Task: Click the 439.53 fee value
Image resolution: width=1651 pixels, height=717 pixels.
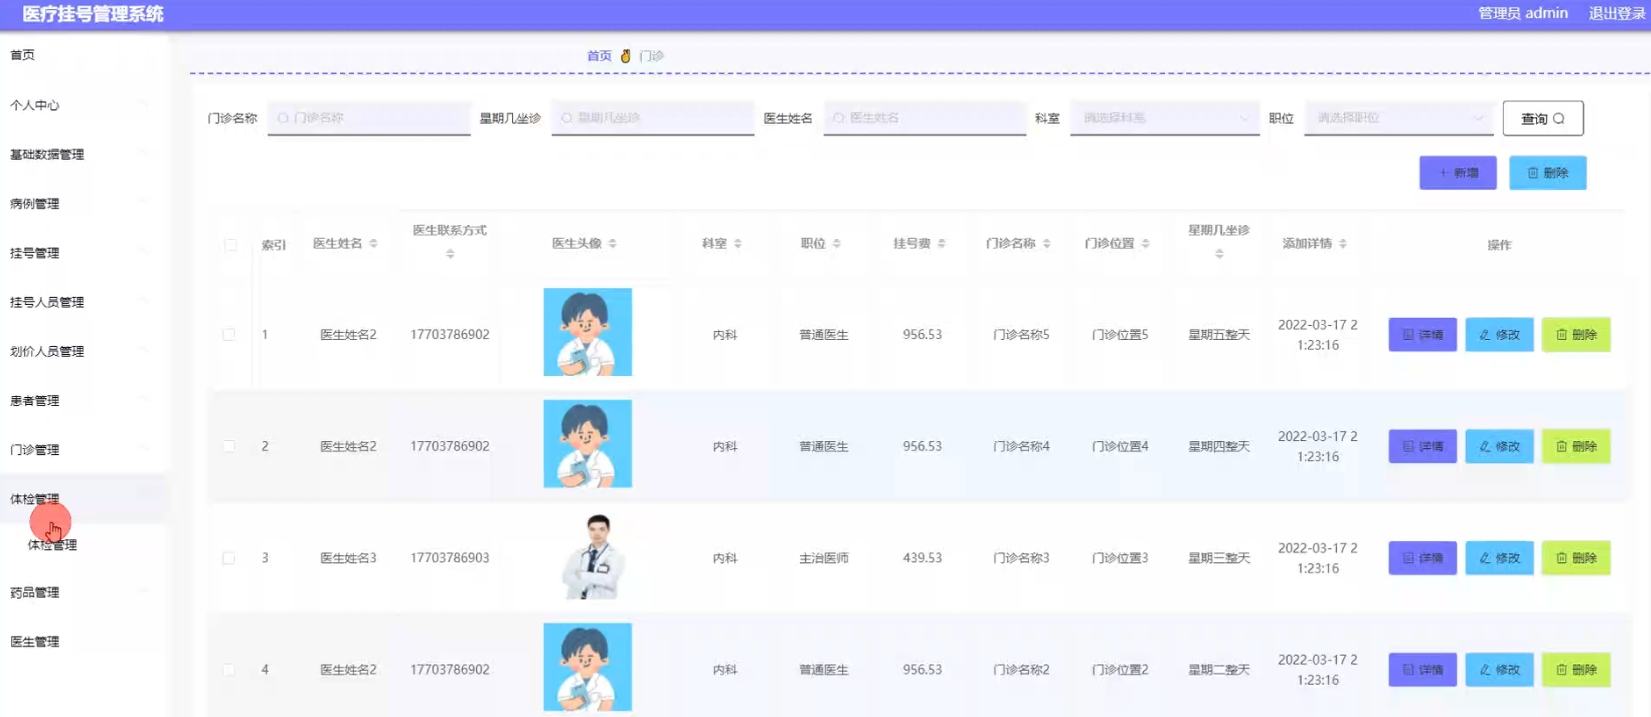Action: click(x=922, y=558)
